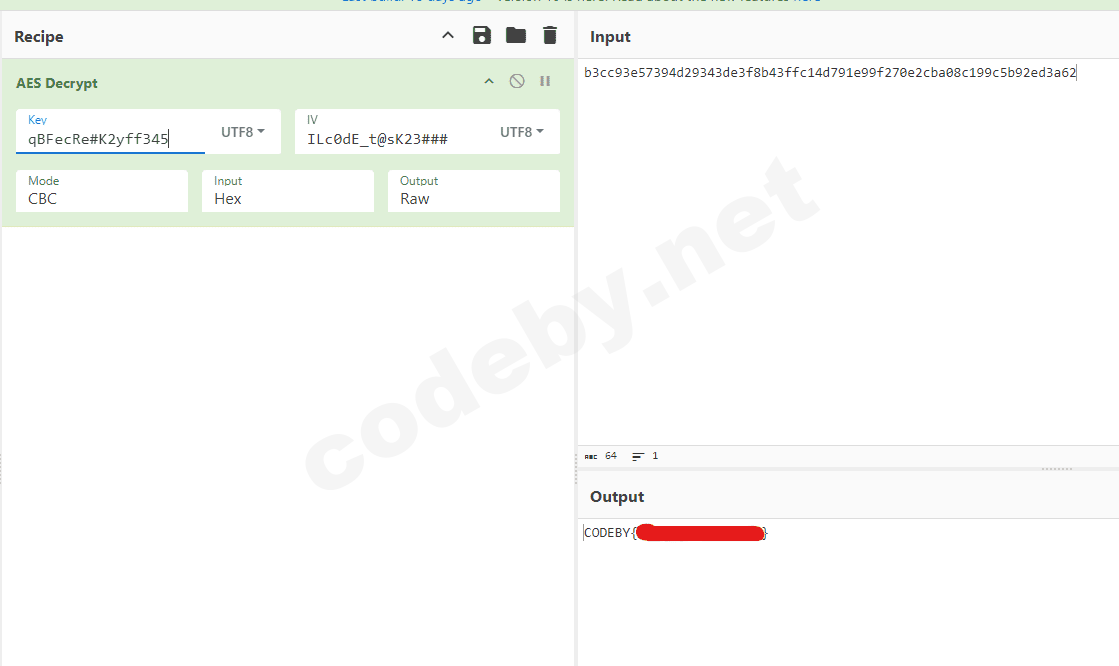The image size is (1119, 666).
Task: Click line count 1 in status bar
Action: tap(655, 456)
